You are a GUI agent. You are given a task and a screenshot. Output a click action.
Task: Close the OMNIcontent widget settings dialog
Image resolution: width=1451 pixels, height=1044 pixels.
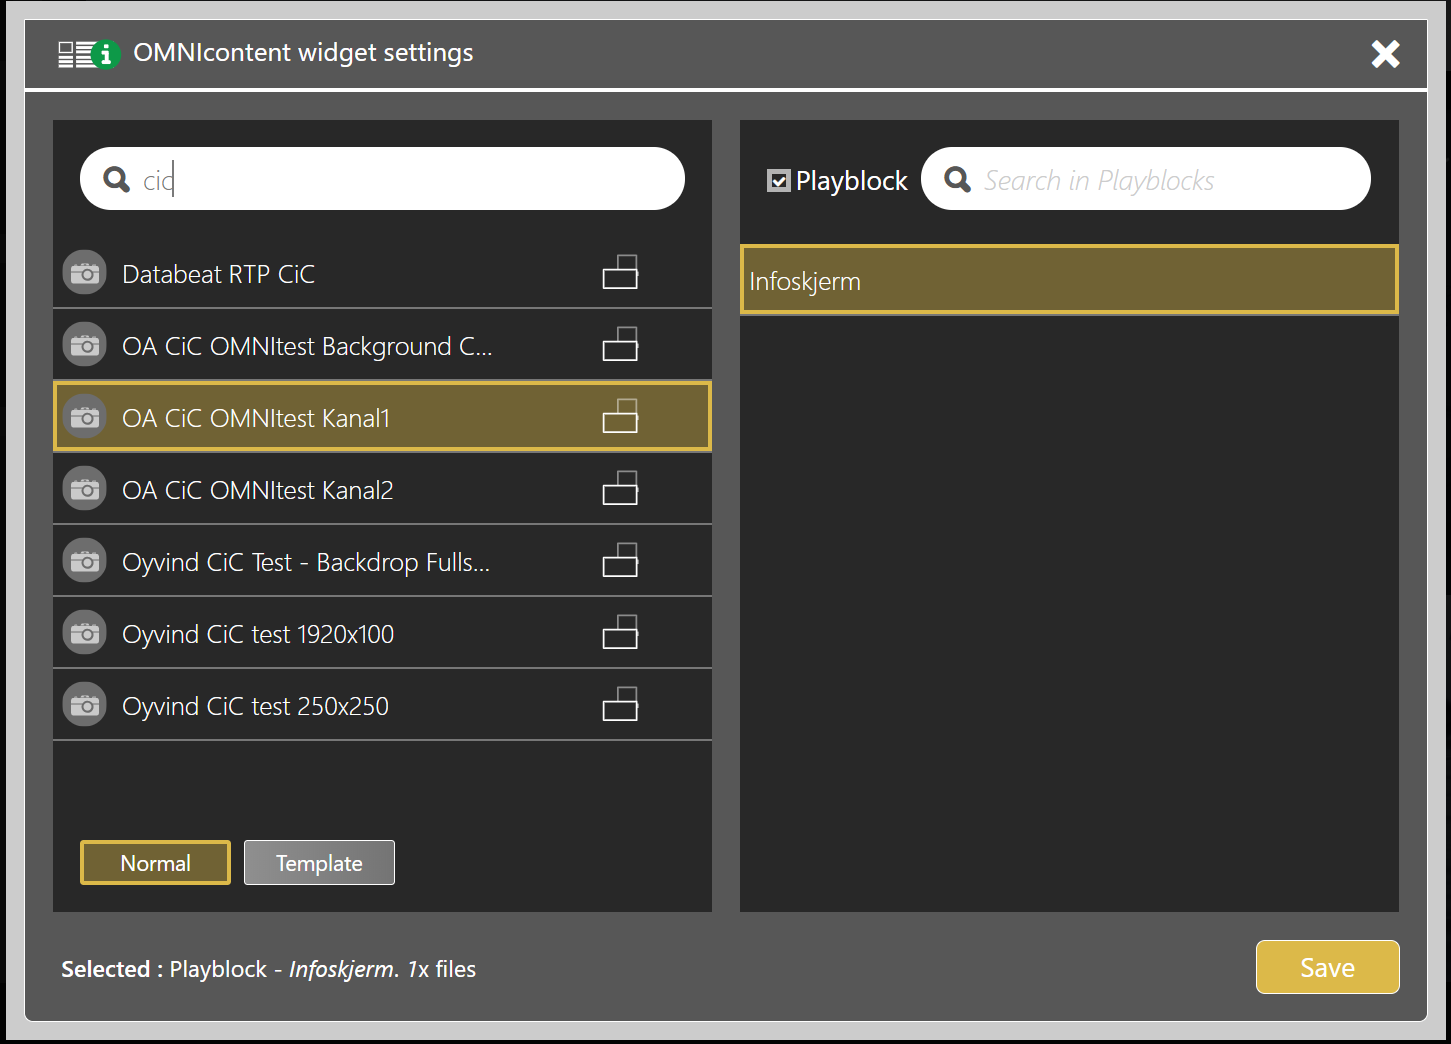[x=1385, y=54]
